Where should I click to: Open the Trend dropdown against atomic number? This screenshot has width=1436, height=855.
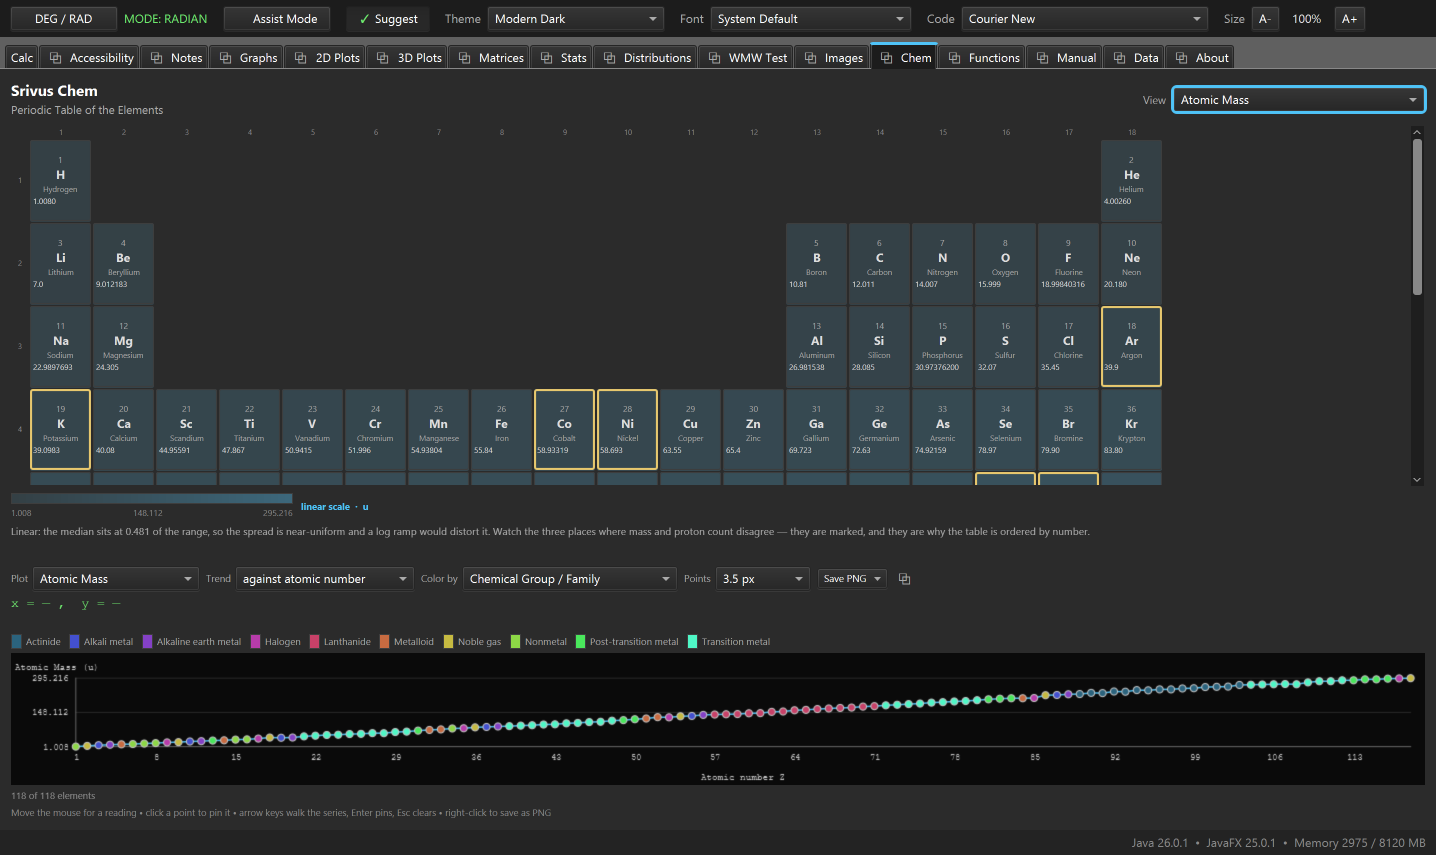coord(324,579)
